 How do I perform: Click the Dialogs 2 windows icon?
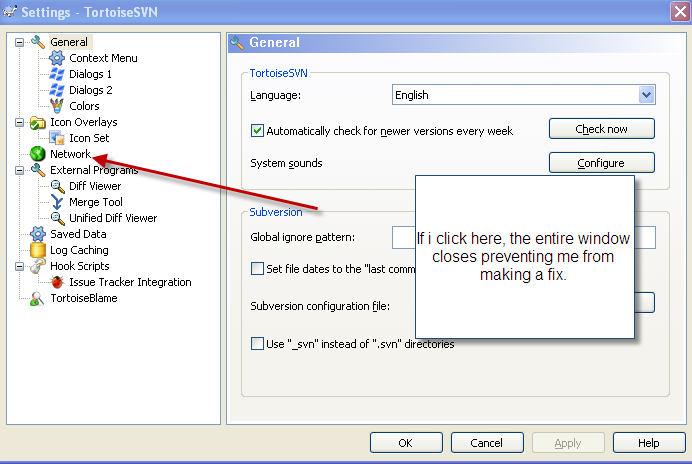(x=56, y=90)
